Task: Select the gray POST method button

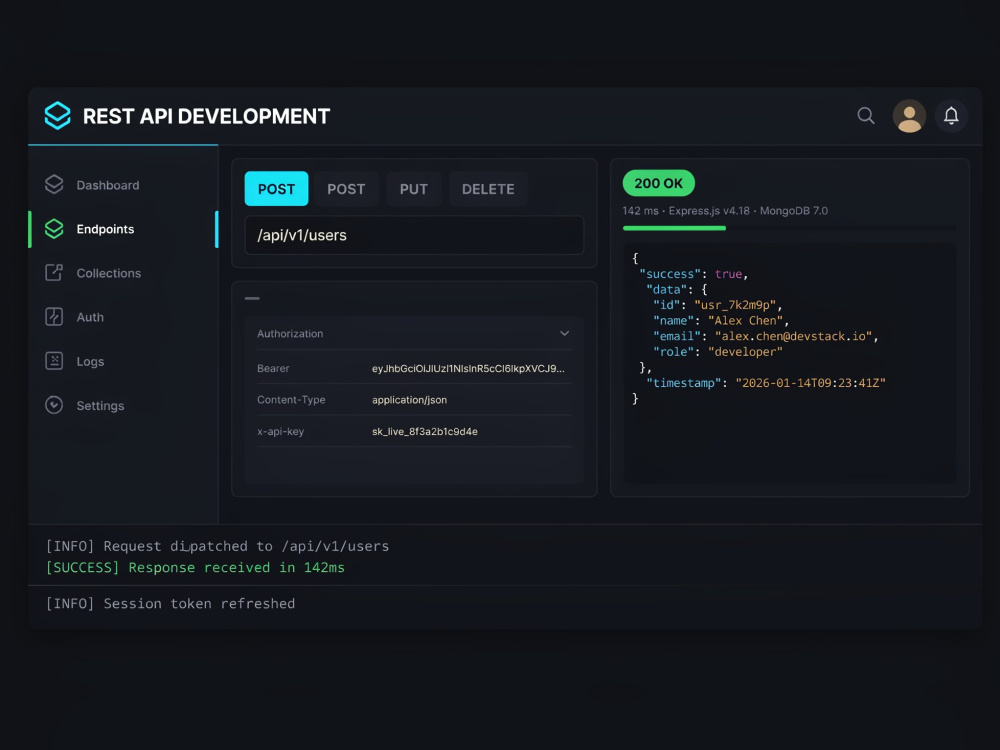Action: (346, 189)
